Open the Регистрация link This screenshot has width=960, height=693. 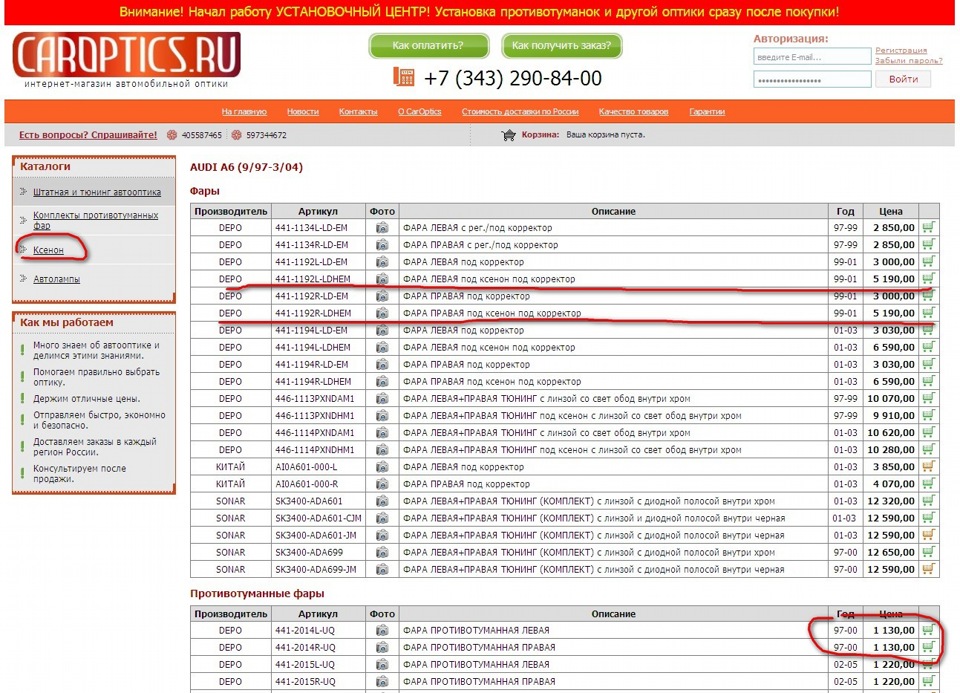901,50
